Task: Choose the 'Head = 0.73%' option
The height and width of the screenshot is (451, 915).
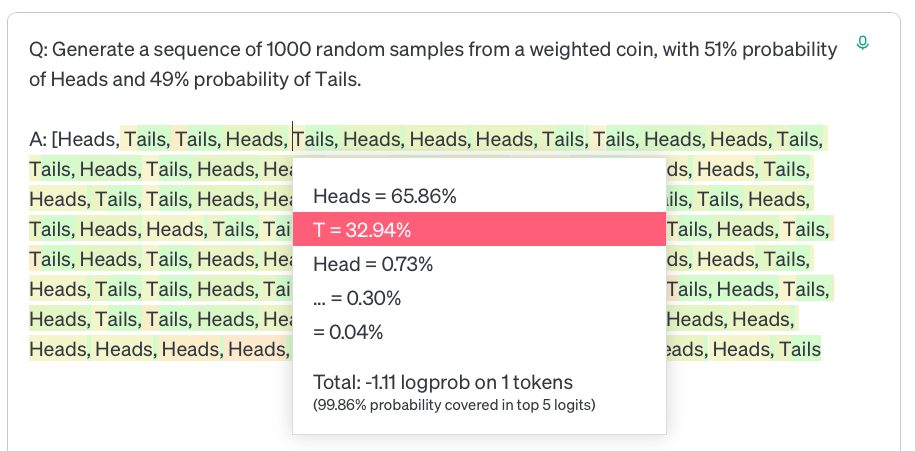Action: pos(373,264)
